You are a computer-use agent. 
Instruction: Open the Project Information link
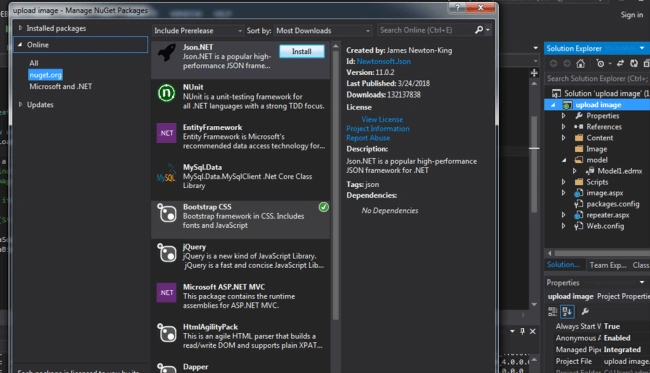pos(378,128)
